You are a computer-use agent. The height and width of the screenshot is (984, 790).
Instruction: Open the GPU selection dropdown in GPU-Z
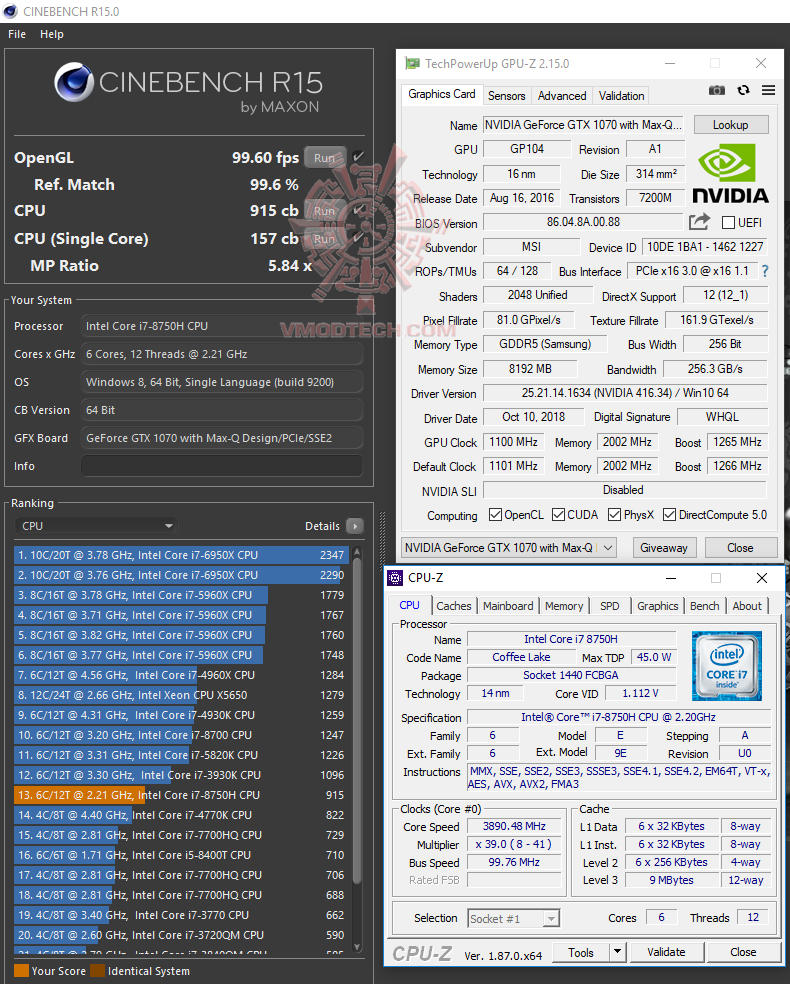coord(509,548)
